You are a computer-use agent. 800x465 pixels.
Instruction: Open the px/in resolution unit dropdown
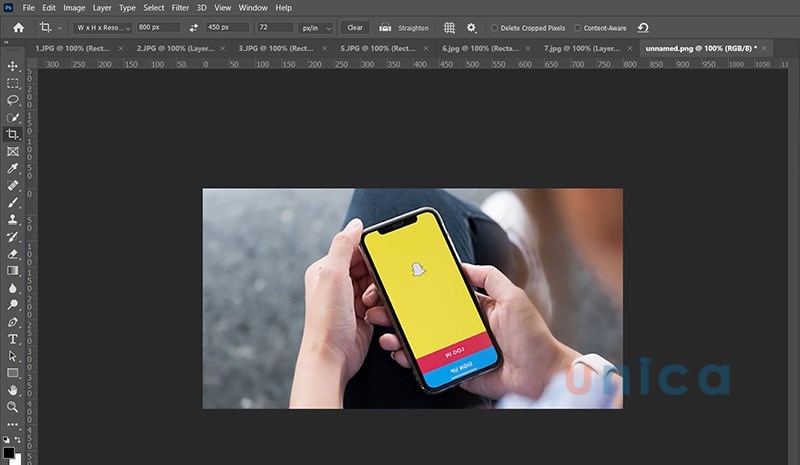[315, 28]
